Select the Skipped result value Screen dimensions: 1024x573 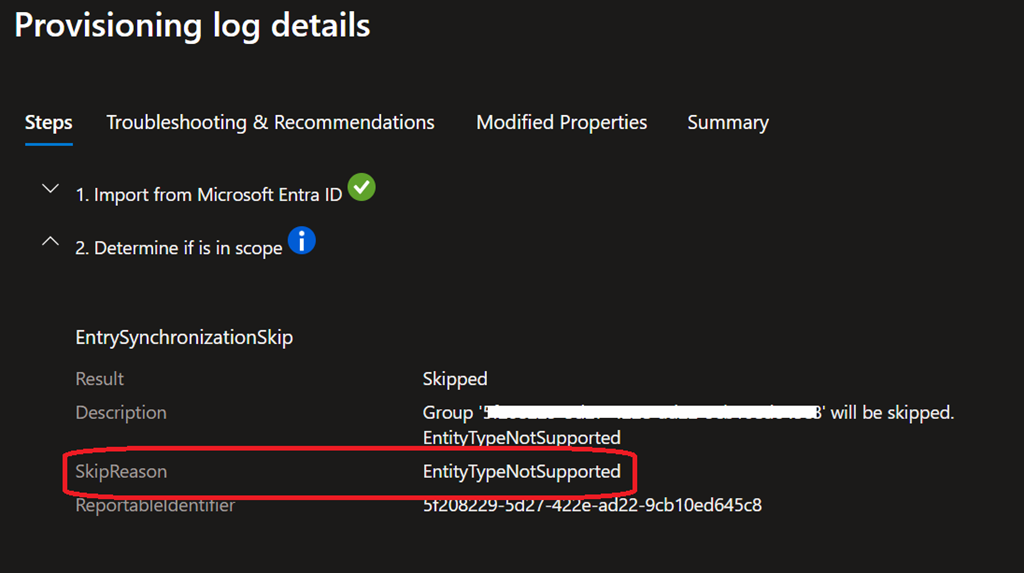[455, 379]
